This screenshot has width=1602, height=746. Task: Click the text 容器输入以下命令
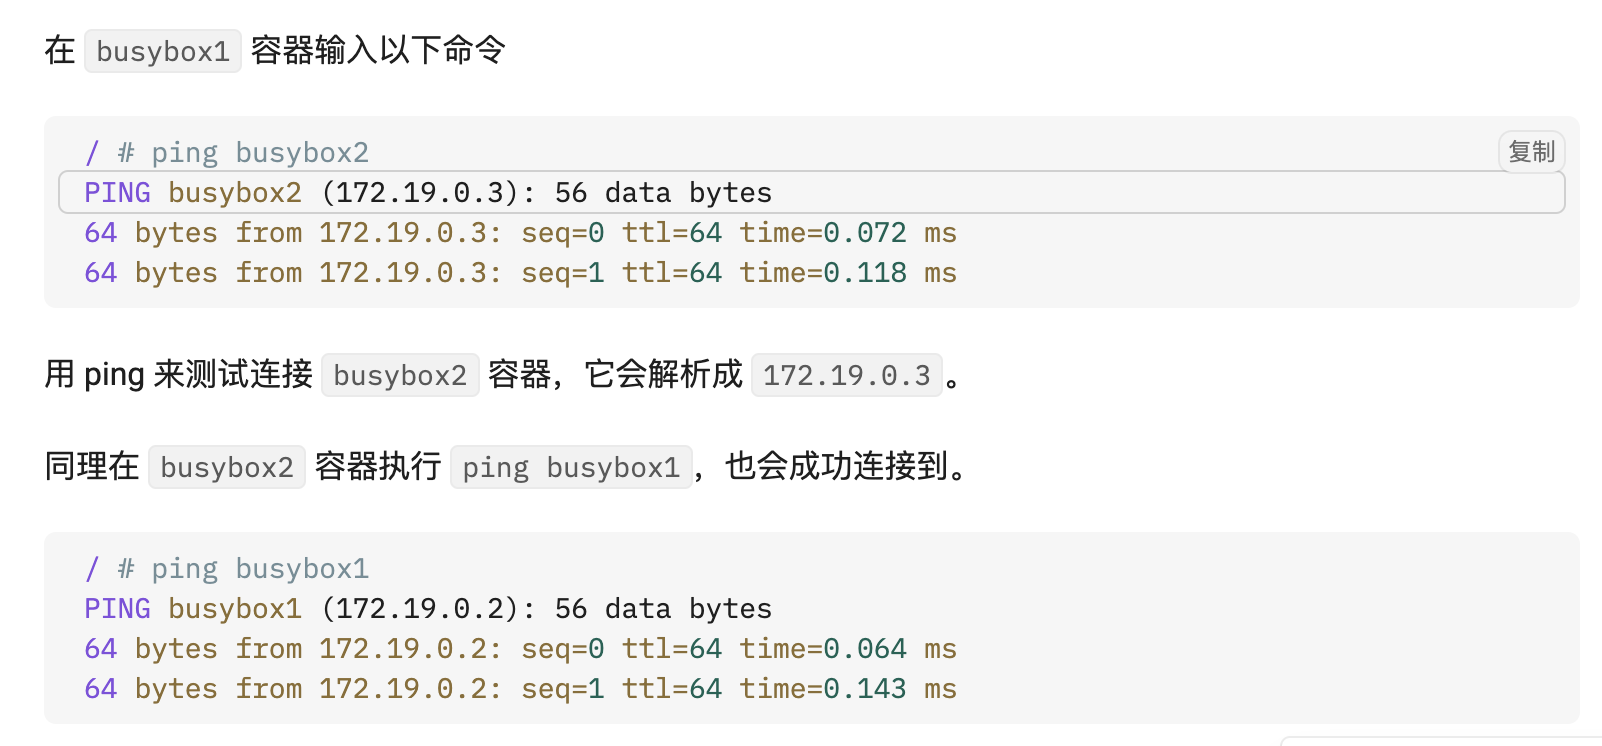point(378,50)
